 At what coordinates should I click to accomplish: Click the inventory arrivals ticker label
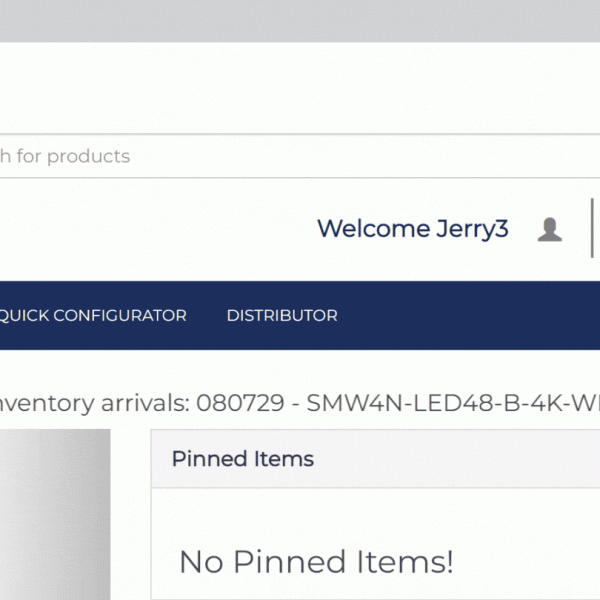coord(95,404)
